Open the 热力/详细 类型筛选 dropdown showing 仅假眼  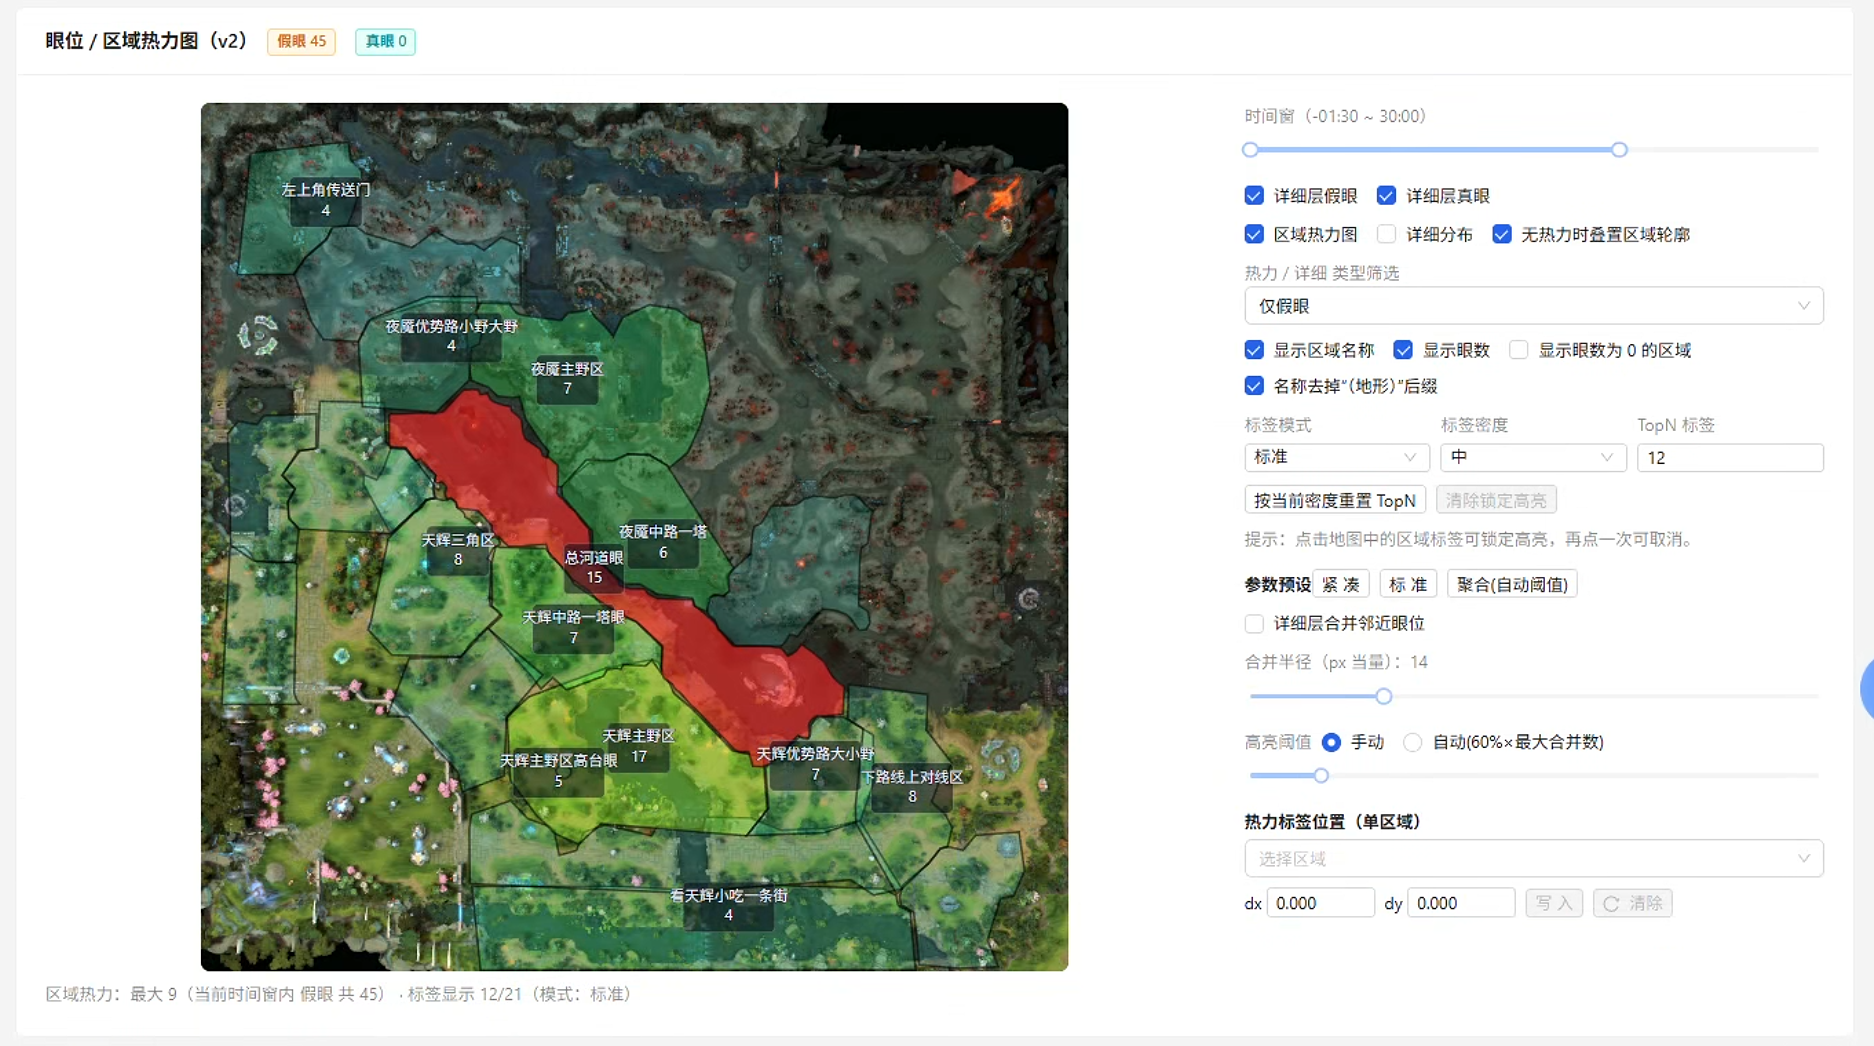1534,306
